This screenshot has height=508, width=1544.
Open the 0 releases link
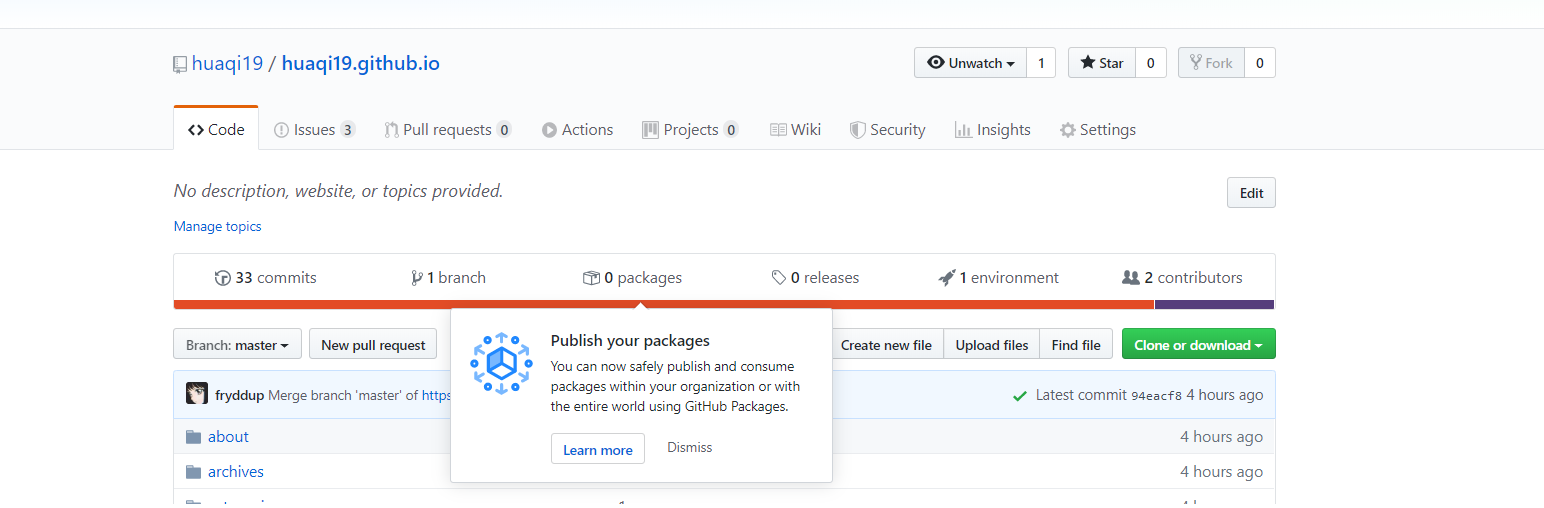815,278
